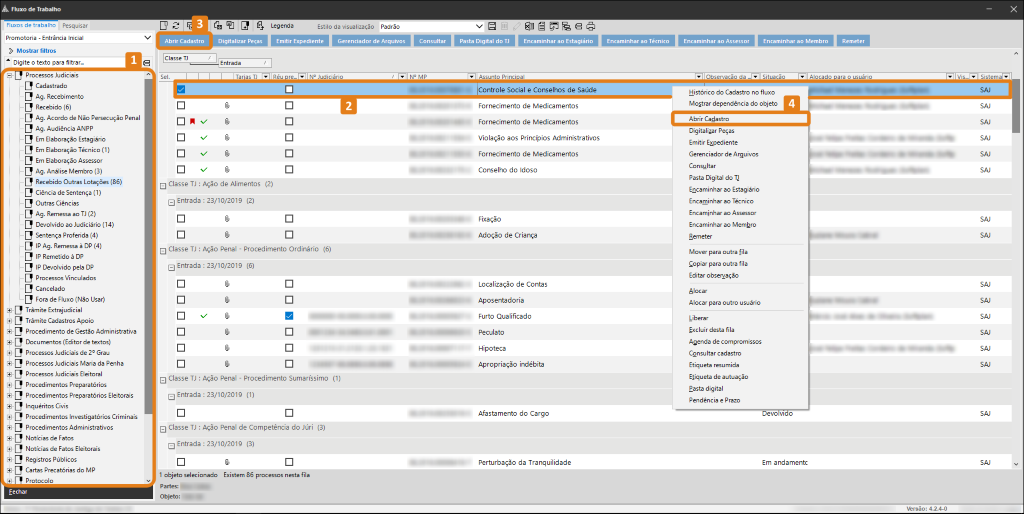Tick selection checkbox for Fixação row
The height and width of the screenshot is (514, 1024).
coord(181,219)
